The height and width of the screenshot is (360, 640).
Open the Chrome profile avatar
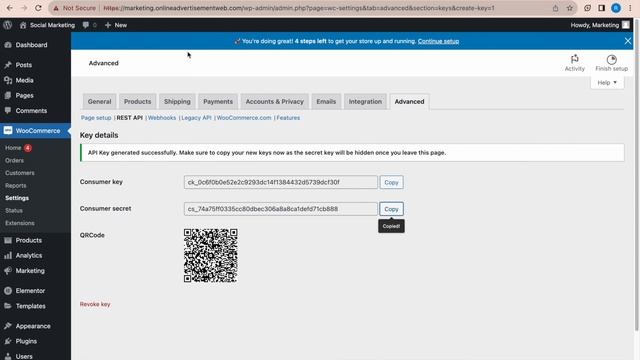pyautogui.click(x=616, y=8)
